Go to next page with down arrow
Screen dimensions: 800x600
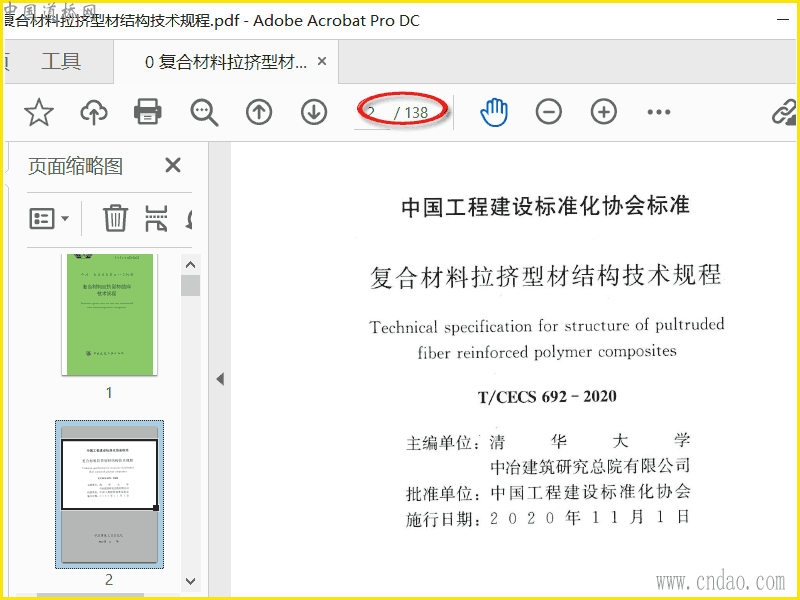pyautogui.click(x=314, y=112)
